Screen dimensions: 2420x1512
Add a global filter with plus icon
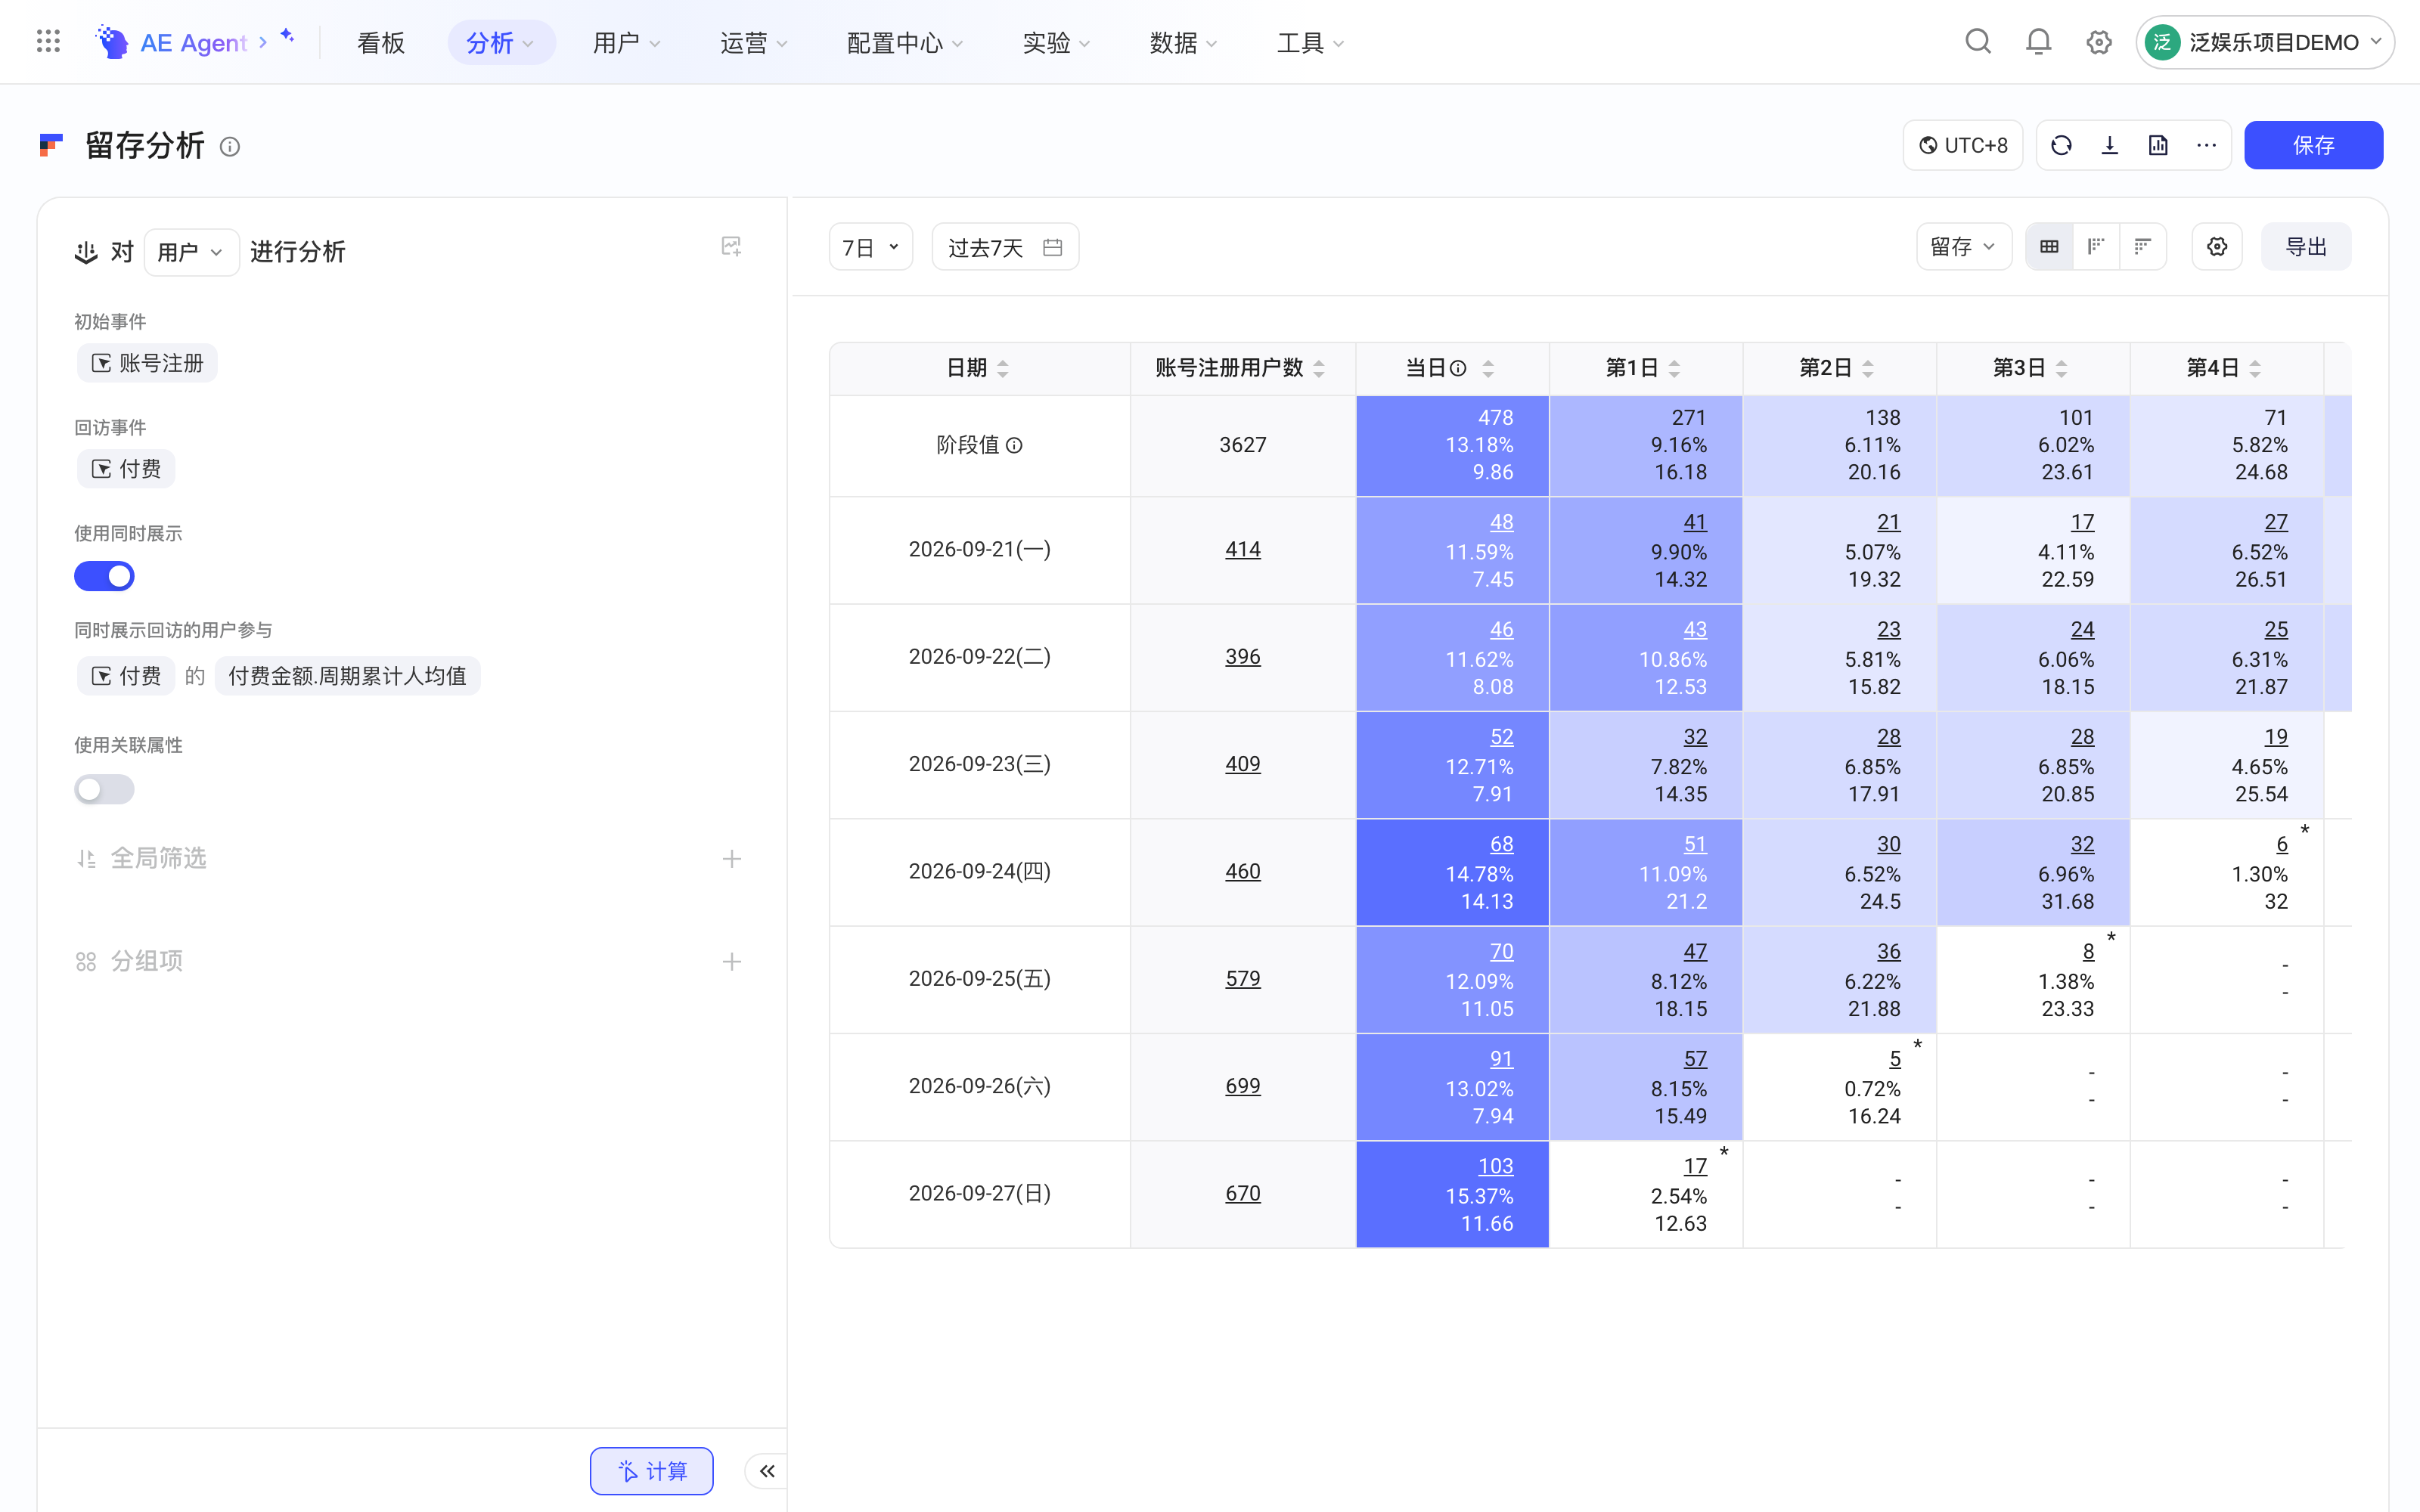tap(732, 859)
